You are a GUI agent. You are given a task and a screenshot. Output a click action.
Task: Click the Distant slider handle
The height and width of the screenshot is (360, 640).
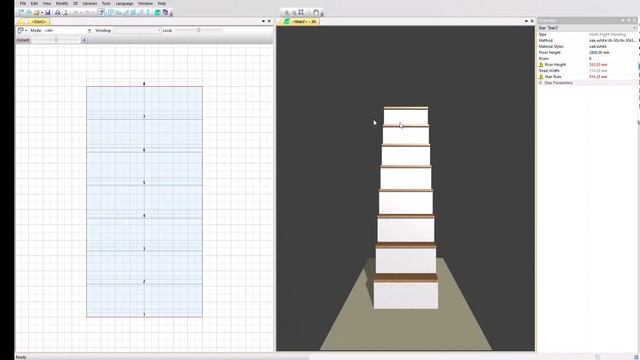(56, 40)
